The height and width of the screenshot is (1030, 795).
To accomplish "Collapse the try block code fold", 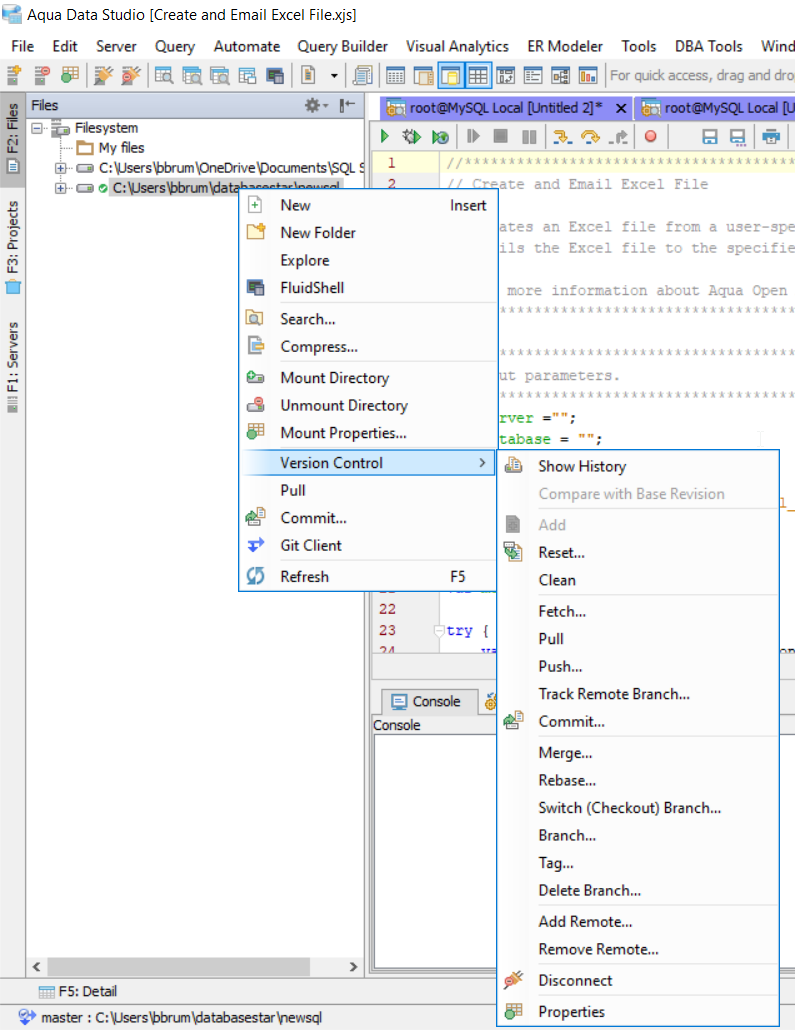I will tap(438, 631).
